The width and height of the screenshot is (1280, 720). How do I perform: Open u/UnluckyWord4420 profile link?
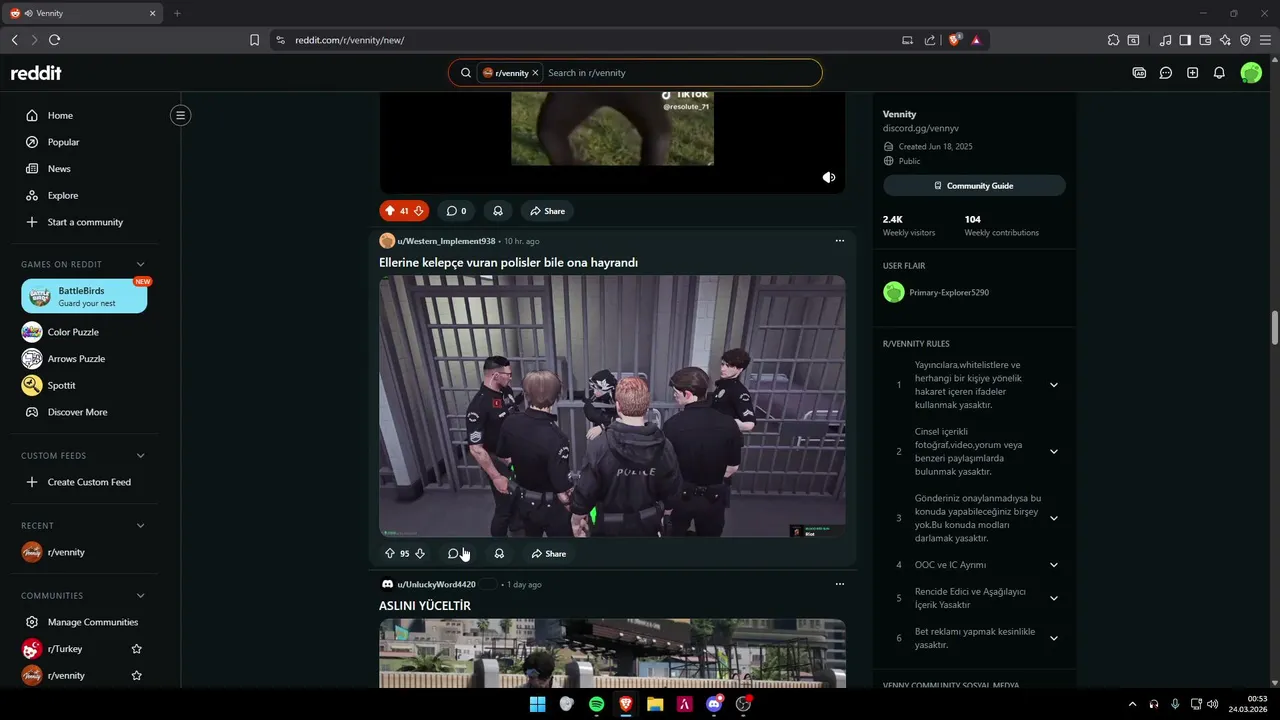click(436, 584)
